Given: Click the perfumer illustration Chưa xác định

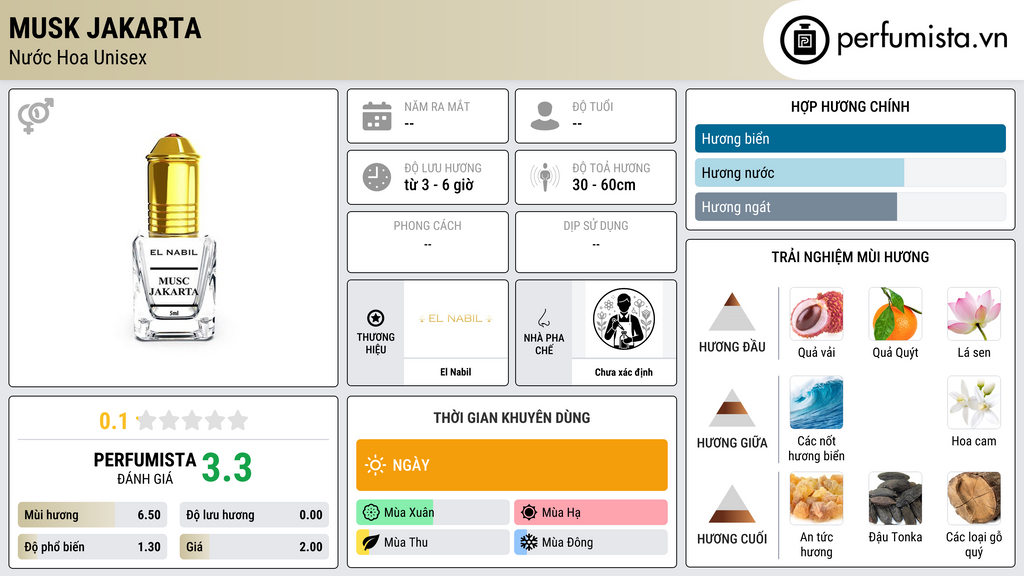Looking at the screenshot, I should (x=624, y=319).
